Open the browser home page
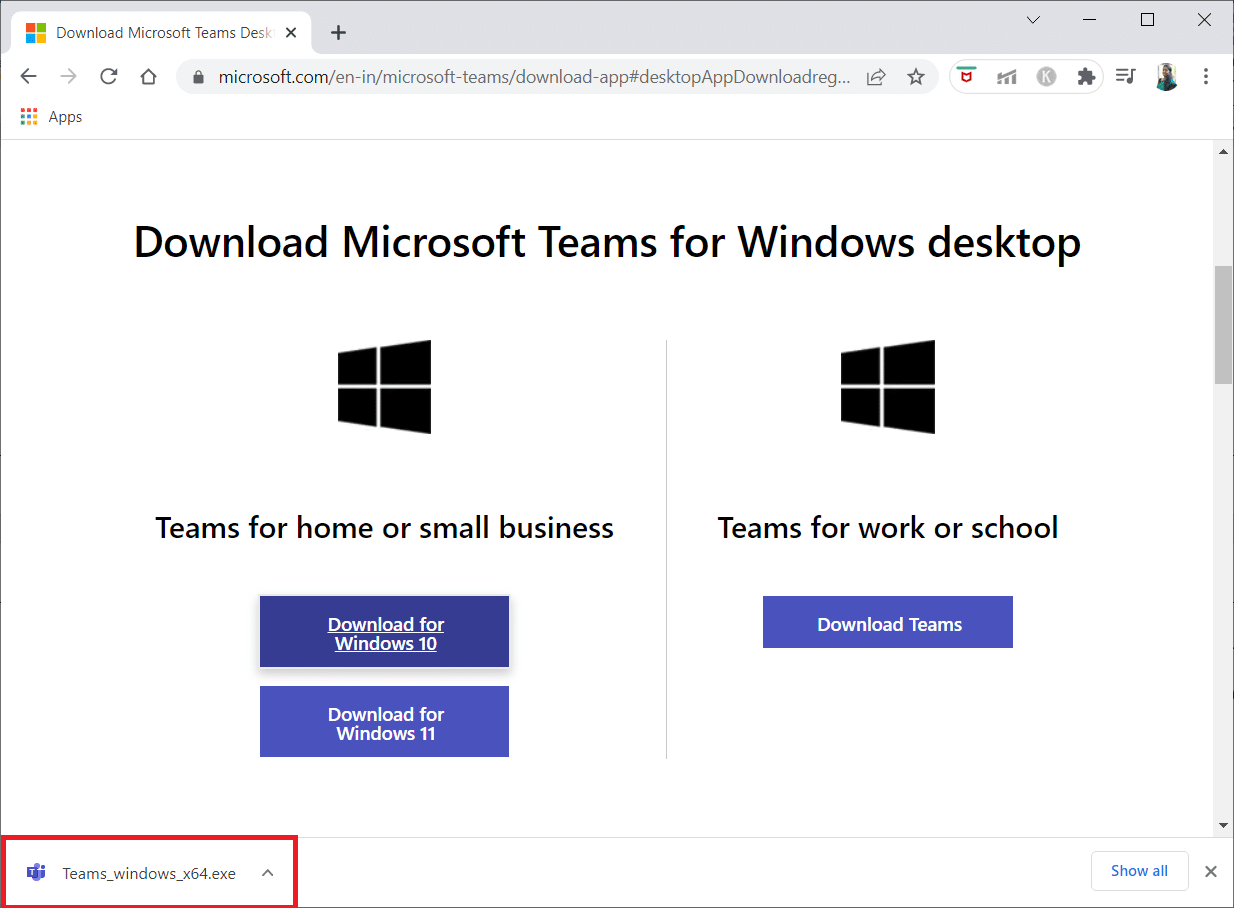Screen dimensions: 1234x908 148,77
